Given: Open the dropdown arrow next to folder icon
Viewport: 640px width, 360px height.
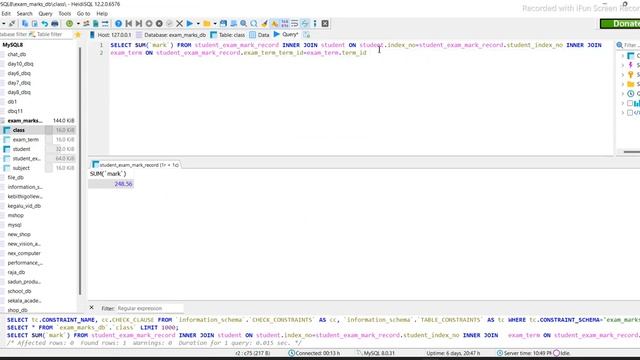Looking at the screenshot, I should 215,24.
